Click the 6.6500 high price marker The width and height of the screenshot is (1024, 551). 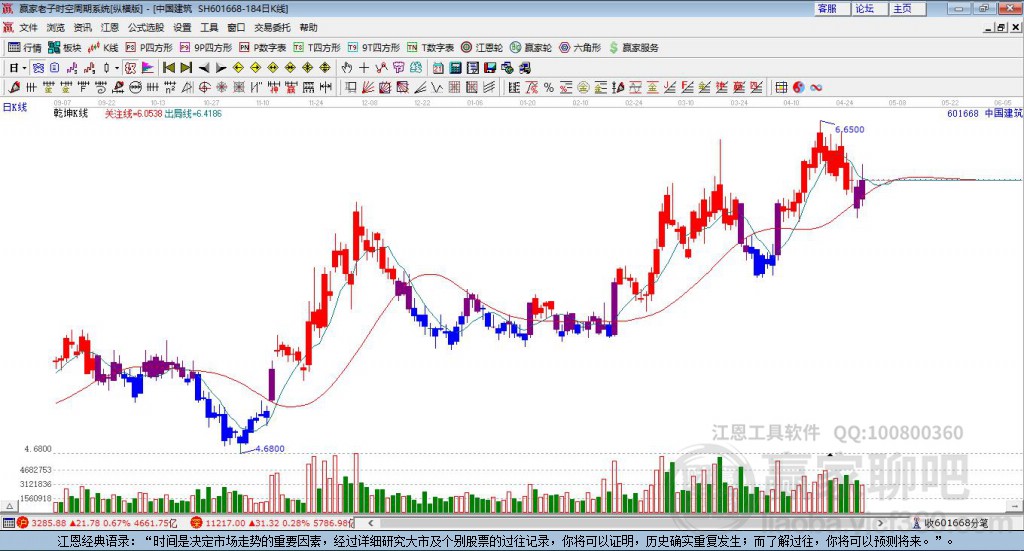(850, 129)
